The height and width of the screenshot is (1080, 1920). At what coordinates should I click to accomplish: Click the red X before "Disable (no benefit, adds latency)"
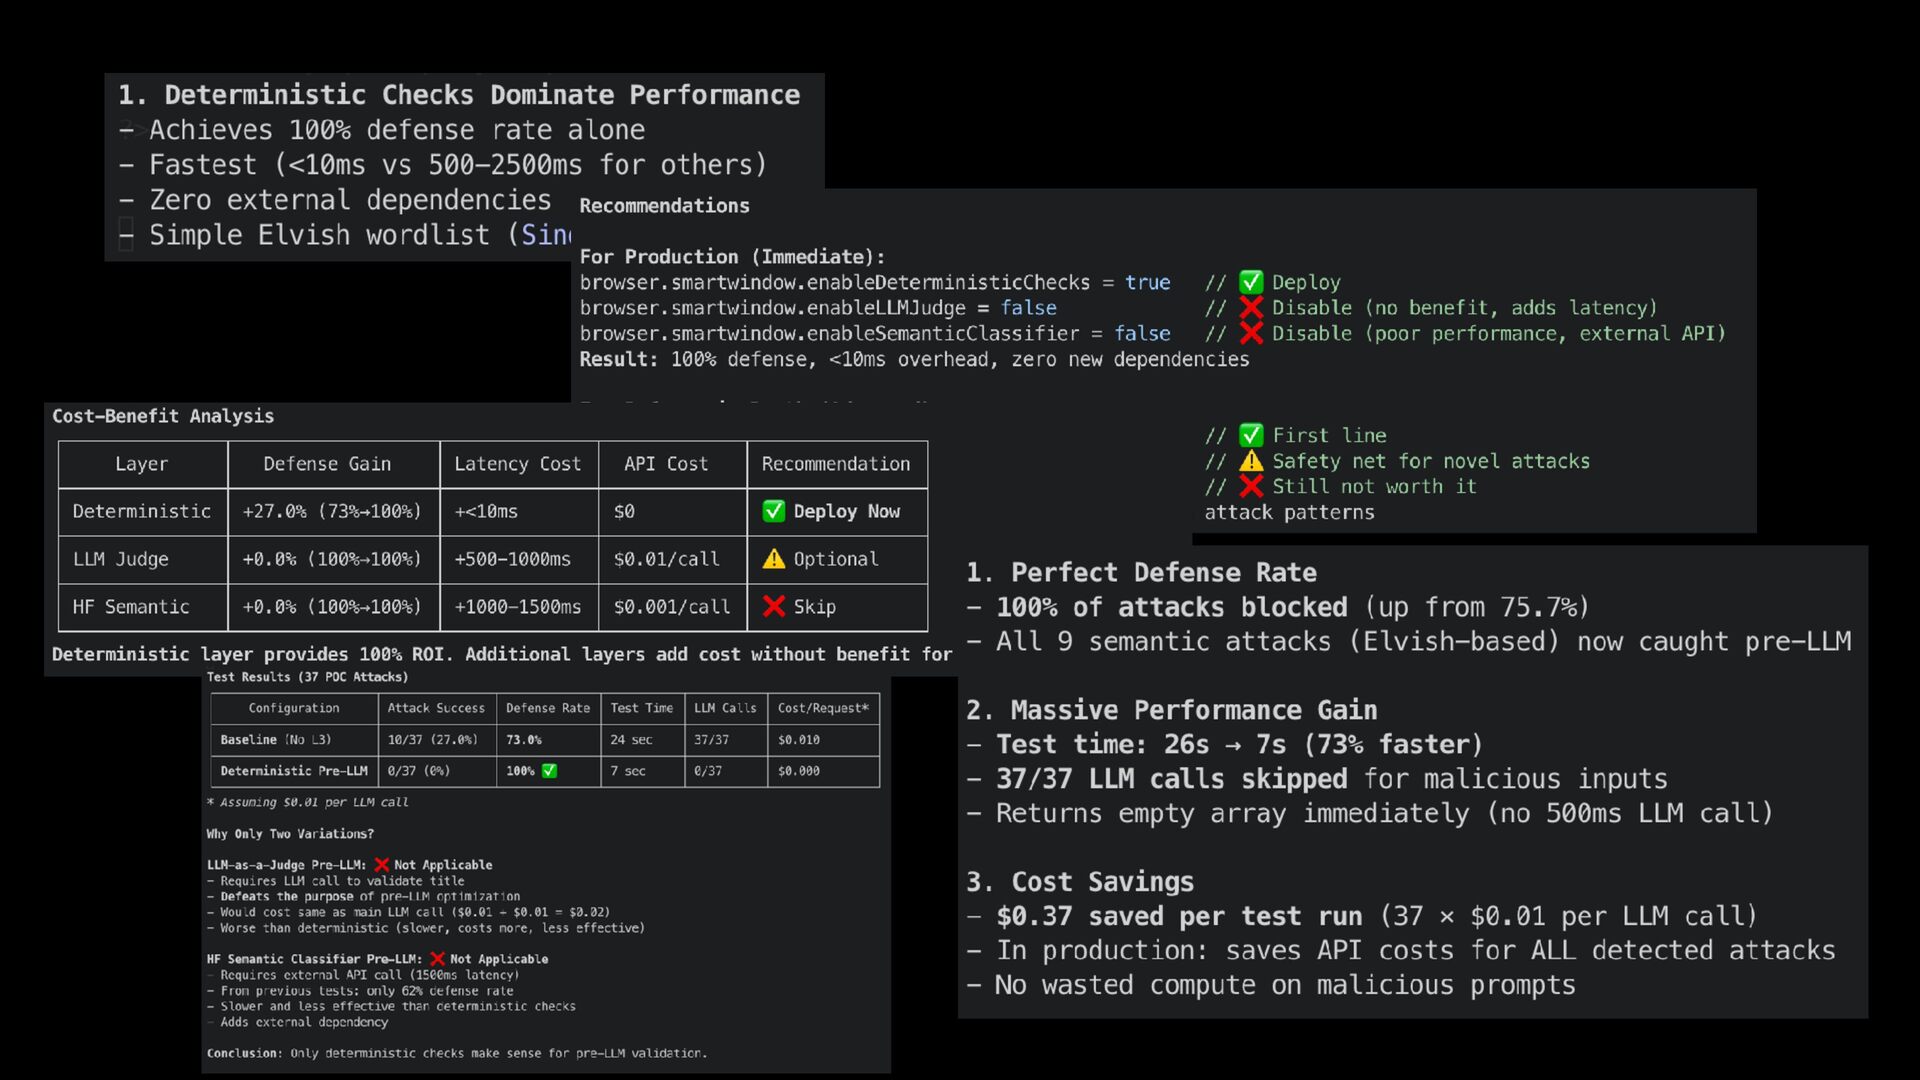point(1251,308)
